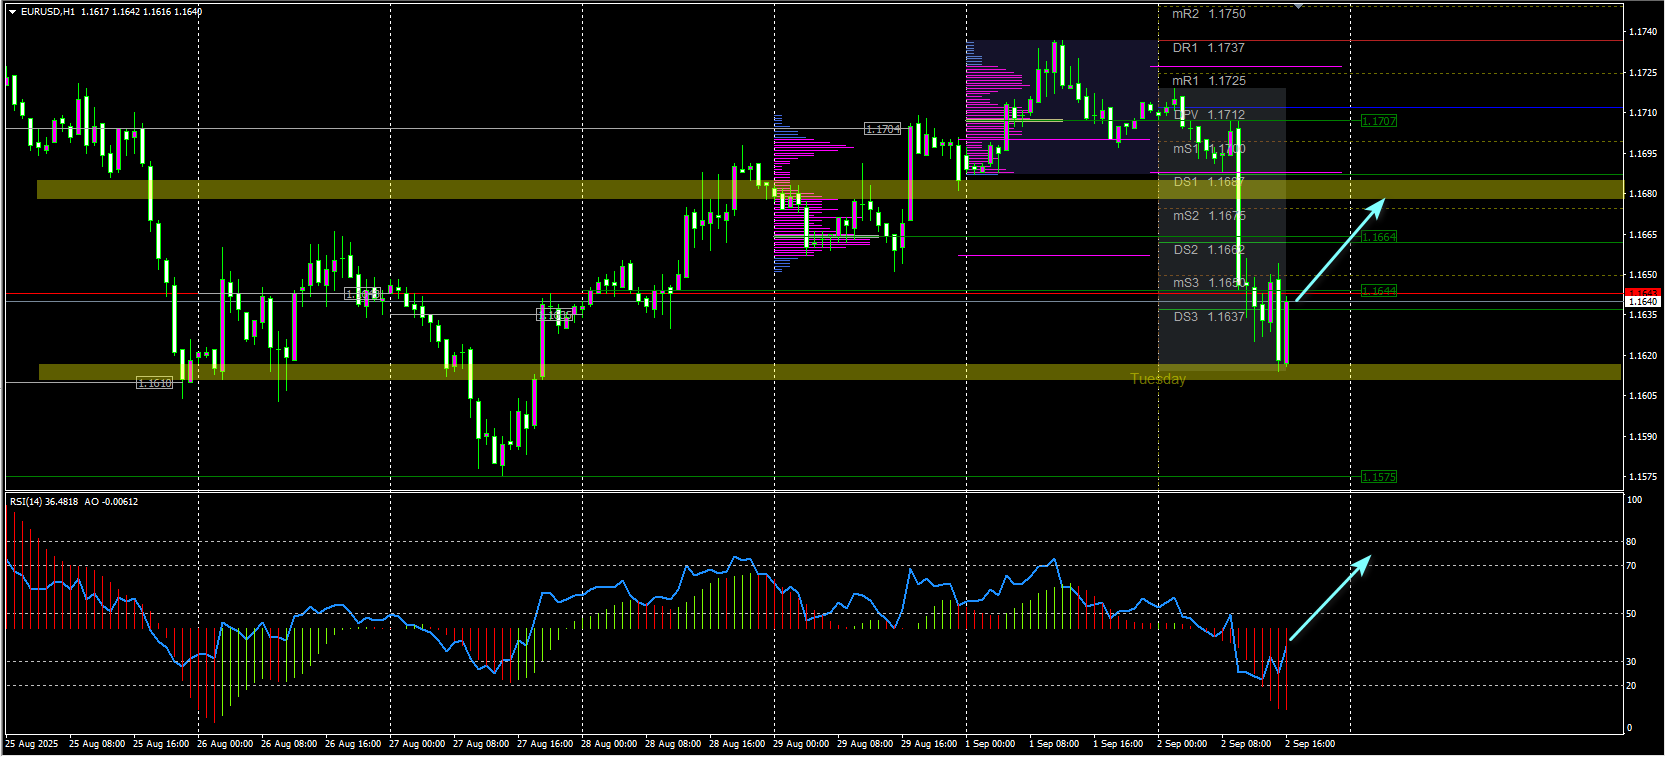Screen dimensions: 1666x757
Task: Click the 1.1680 price scale value
Action: coord(1643,194)
